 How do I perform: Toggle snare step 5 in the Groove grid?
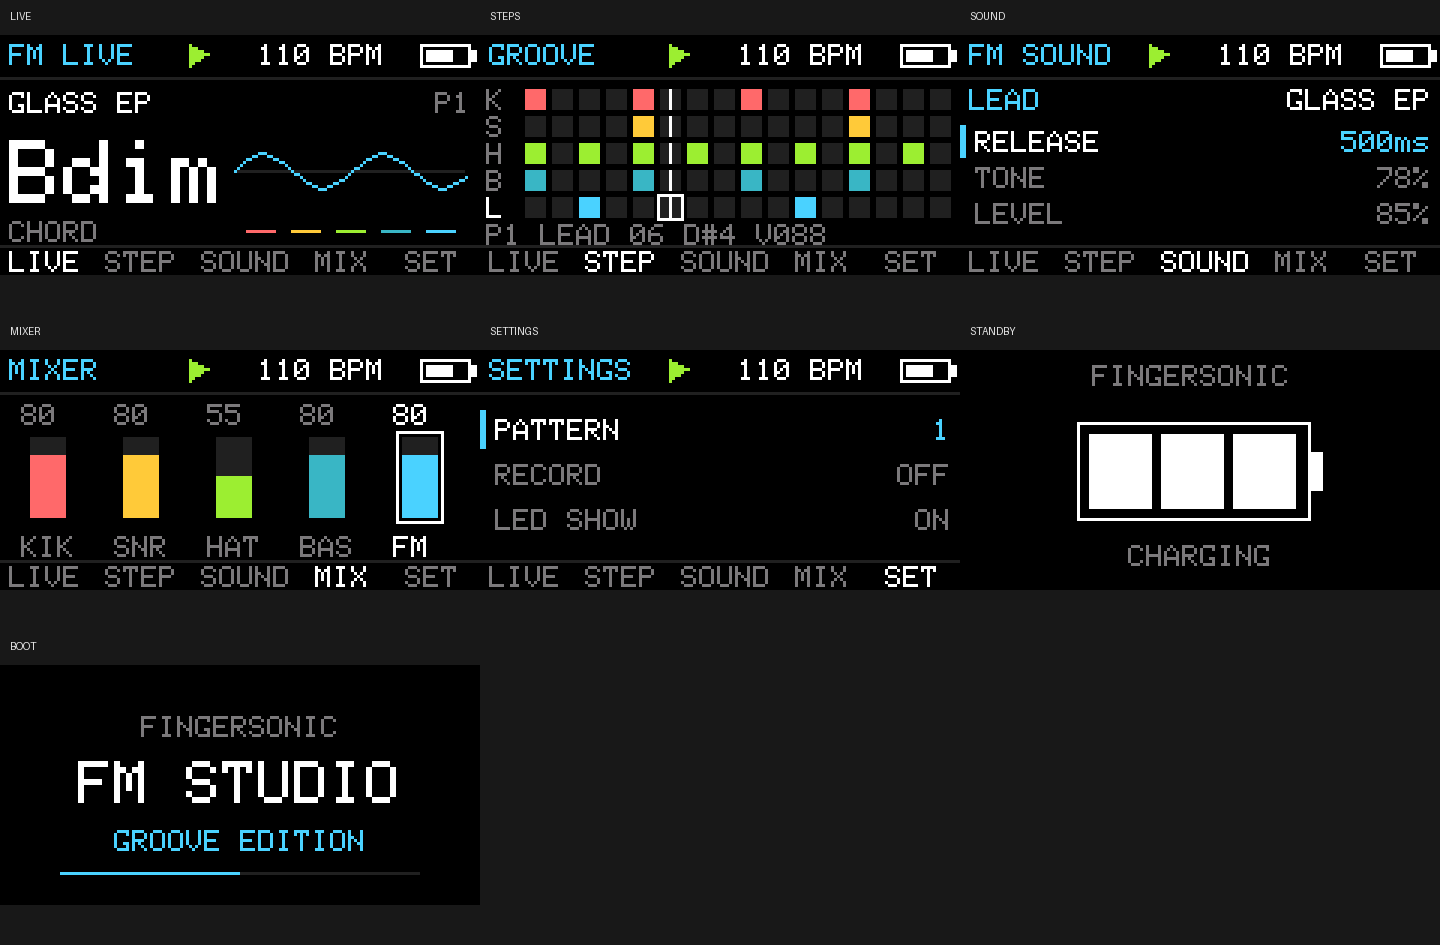(644, 126)
